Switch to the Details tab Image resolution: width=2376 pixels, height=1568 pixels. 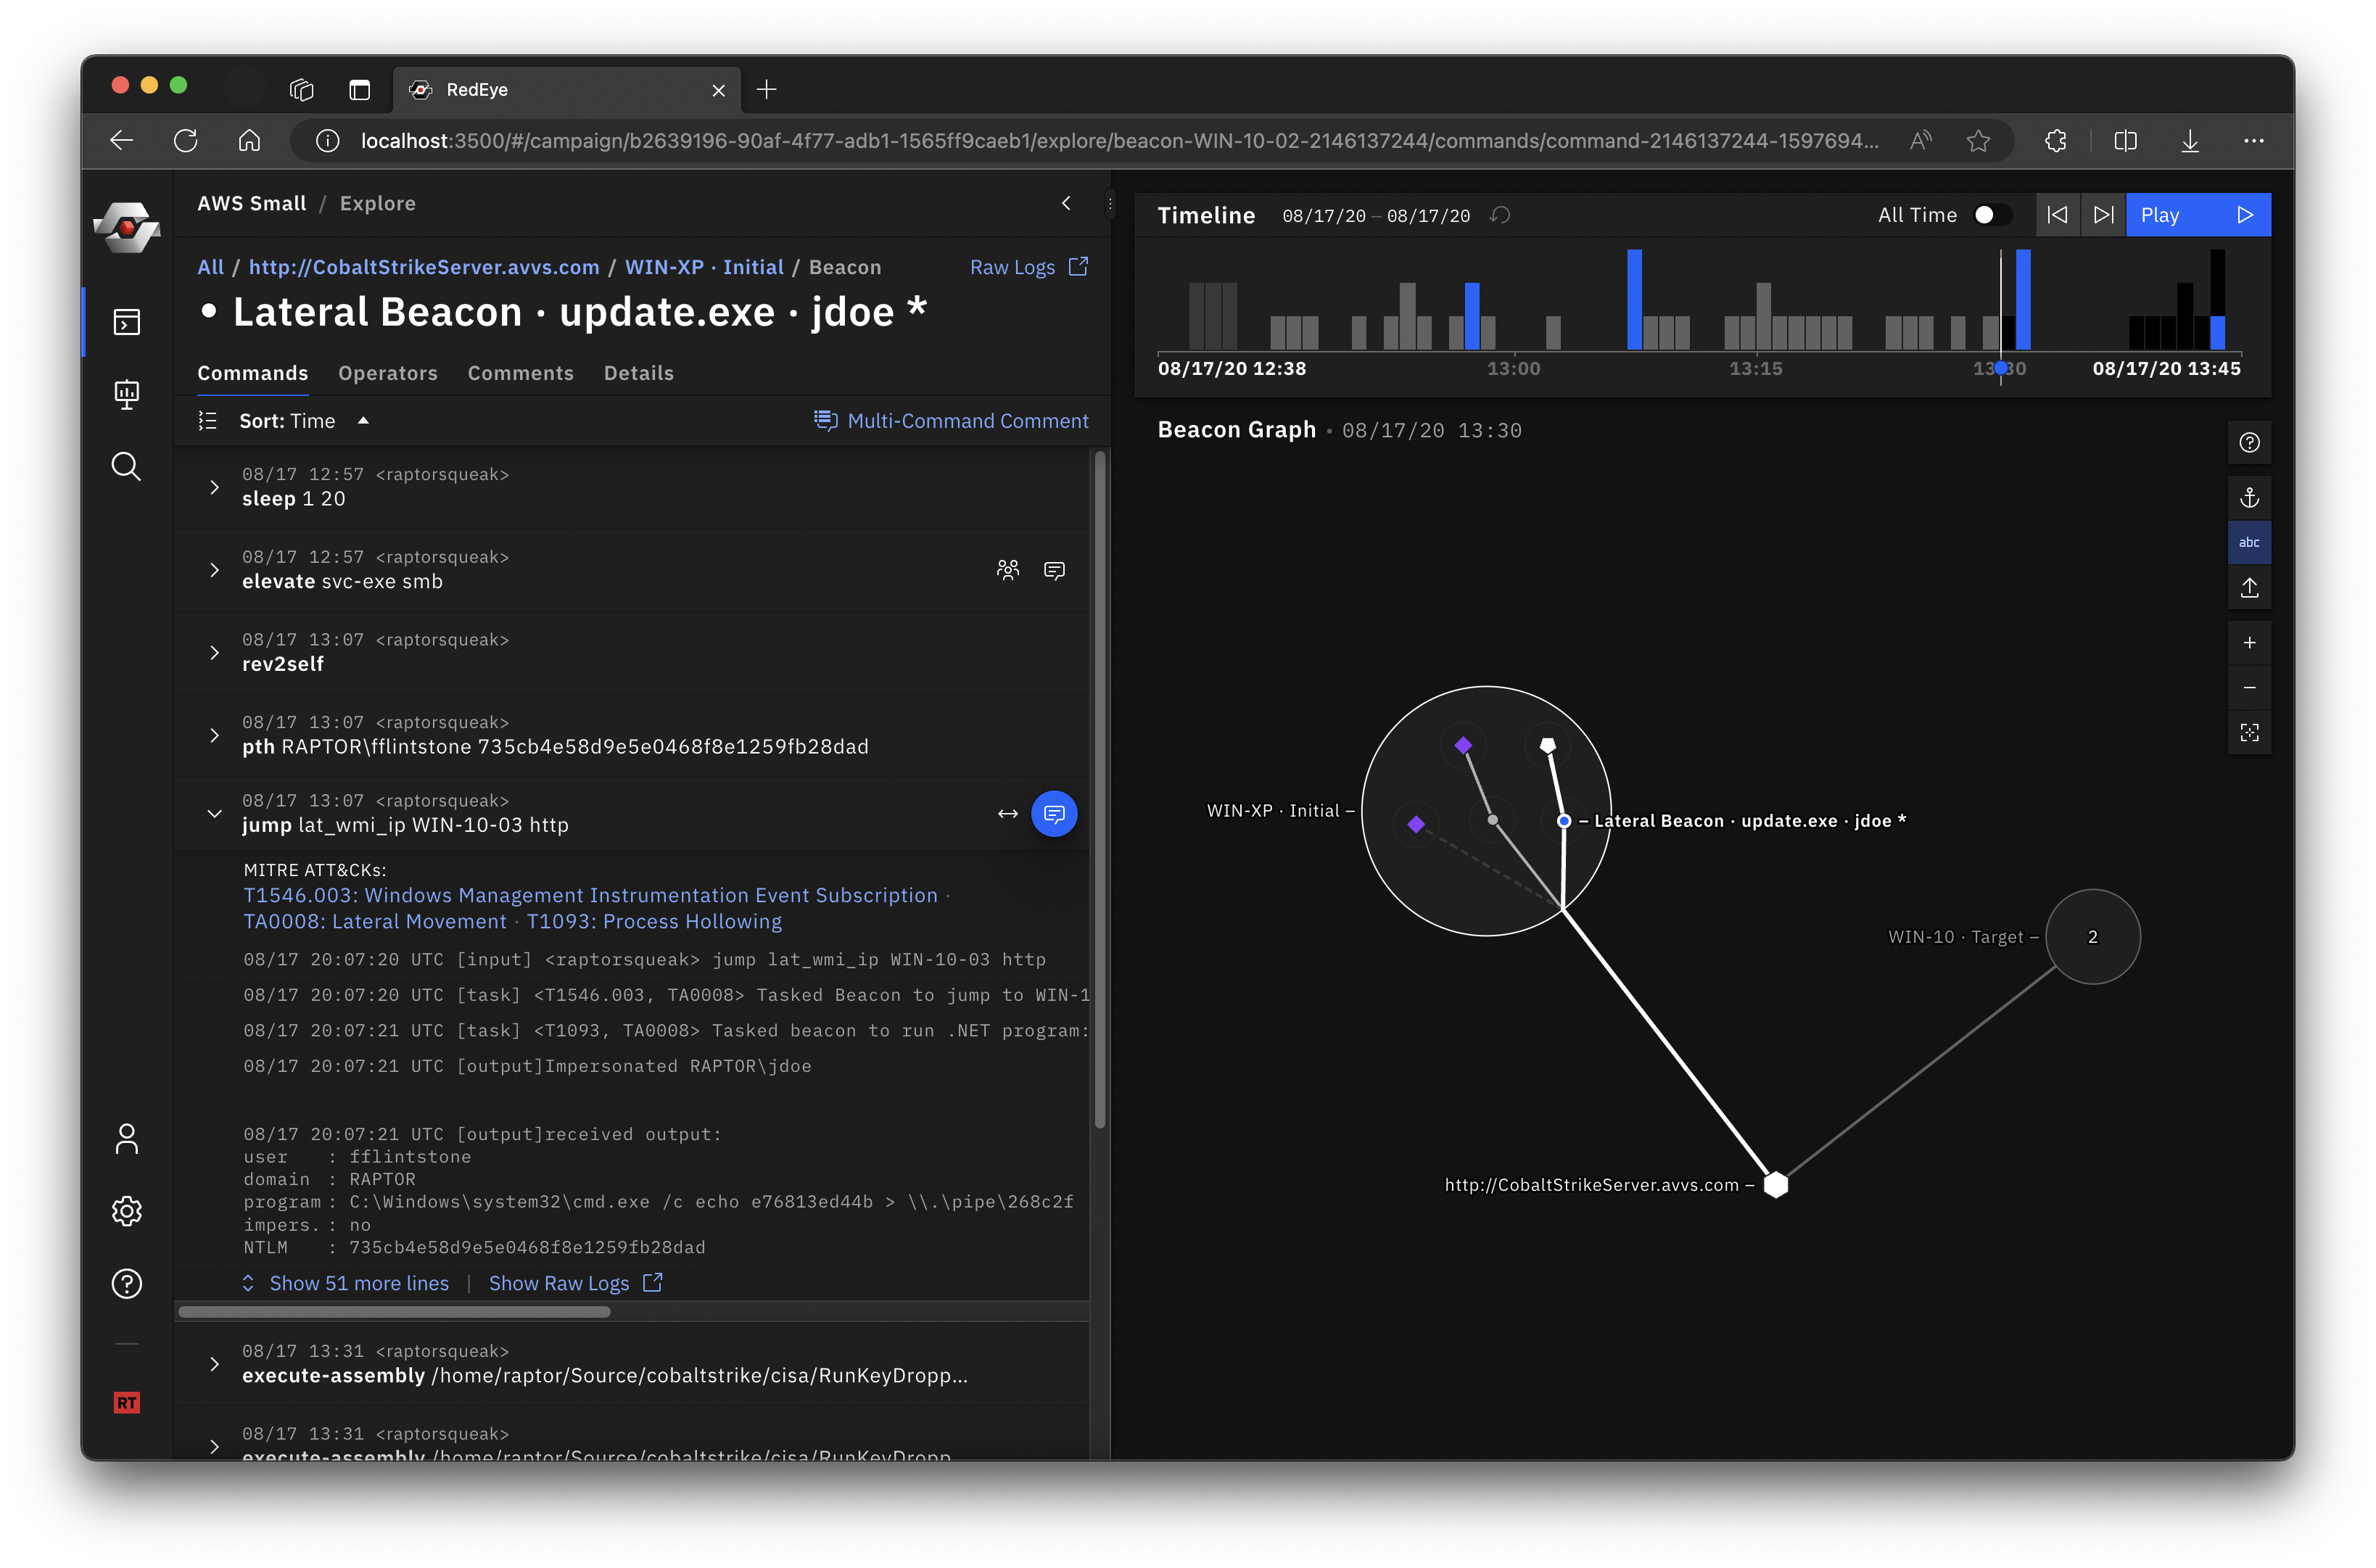[x=638, y=373]
